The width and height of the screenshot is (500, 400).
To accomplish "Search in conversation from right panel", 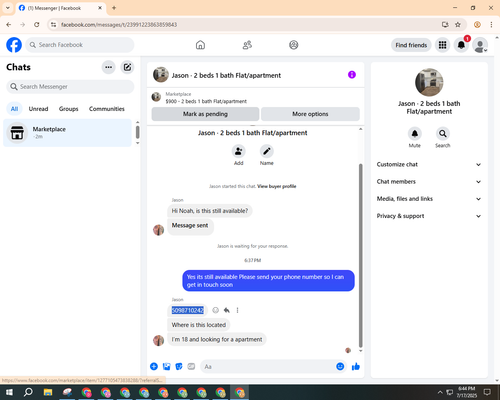I will click(x=443, y=134).
